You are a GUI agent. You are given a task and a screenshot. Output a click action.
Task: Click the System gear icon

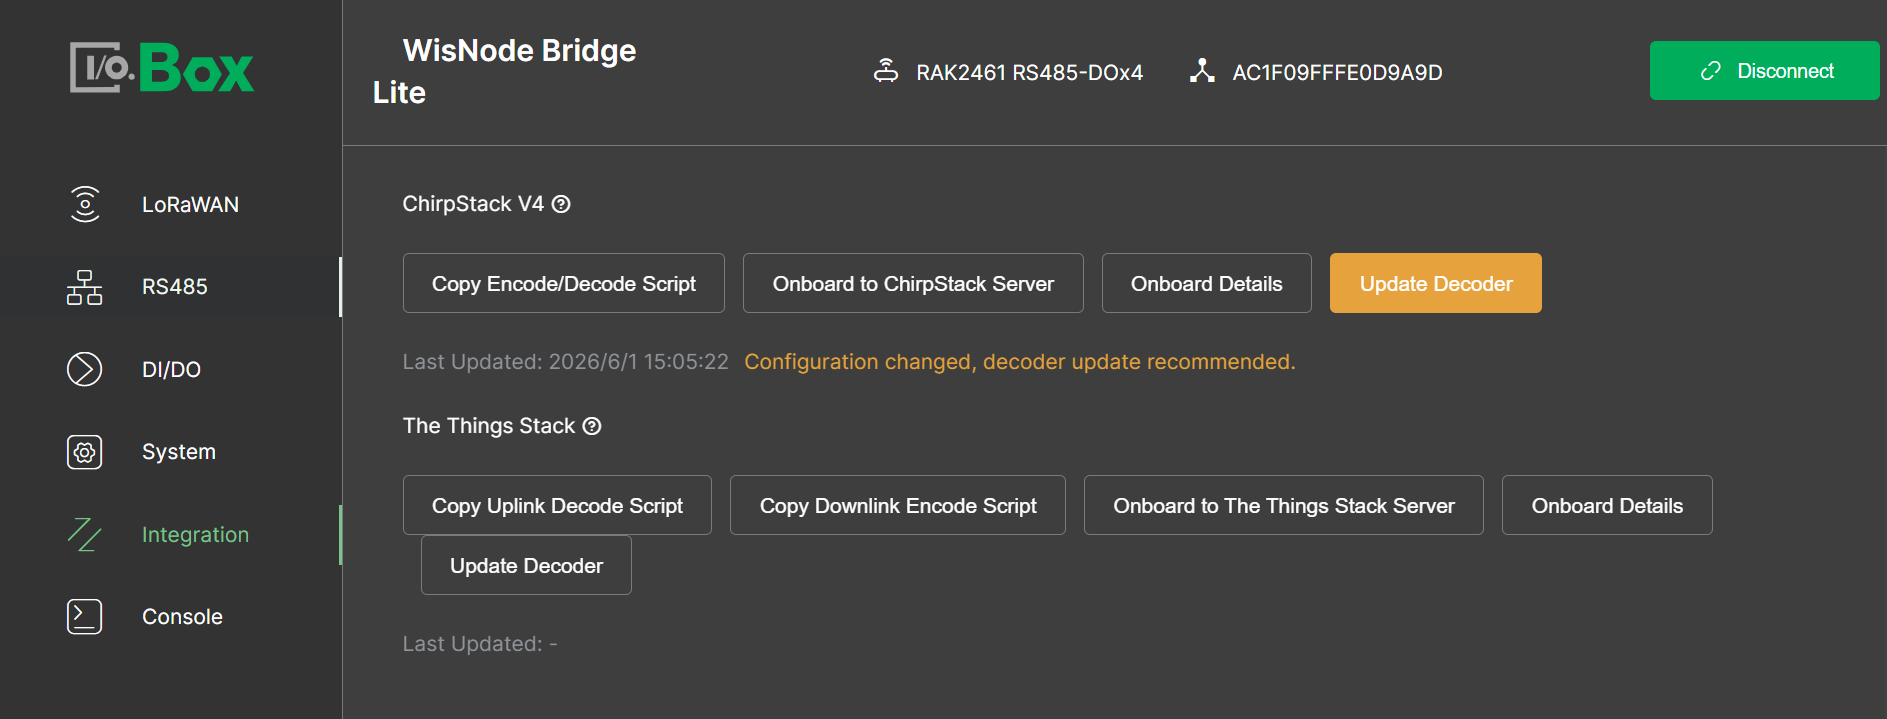(x=85, y=452)
